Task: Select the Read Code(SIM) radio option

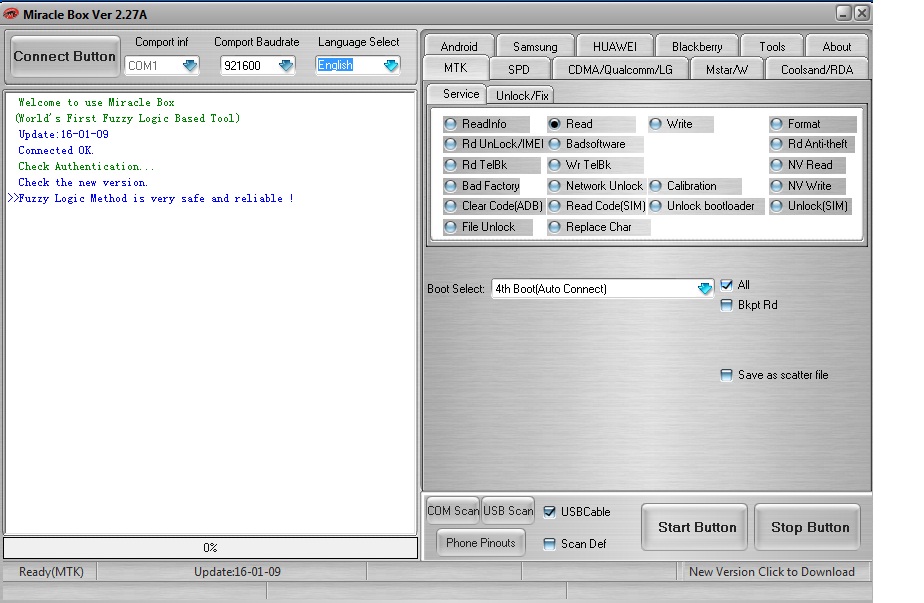Action: 597,206
